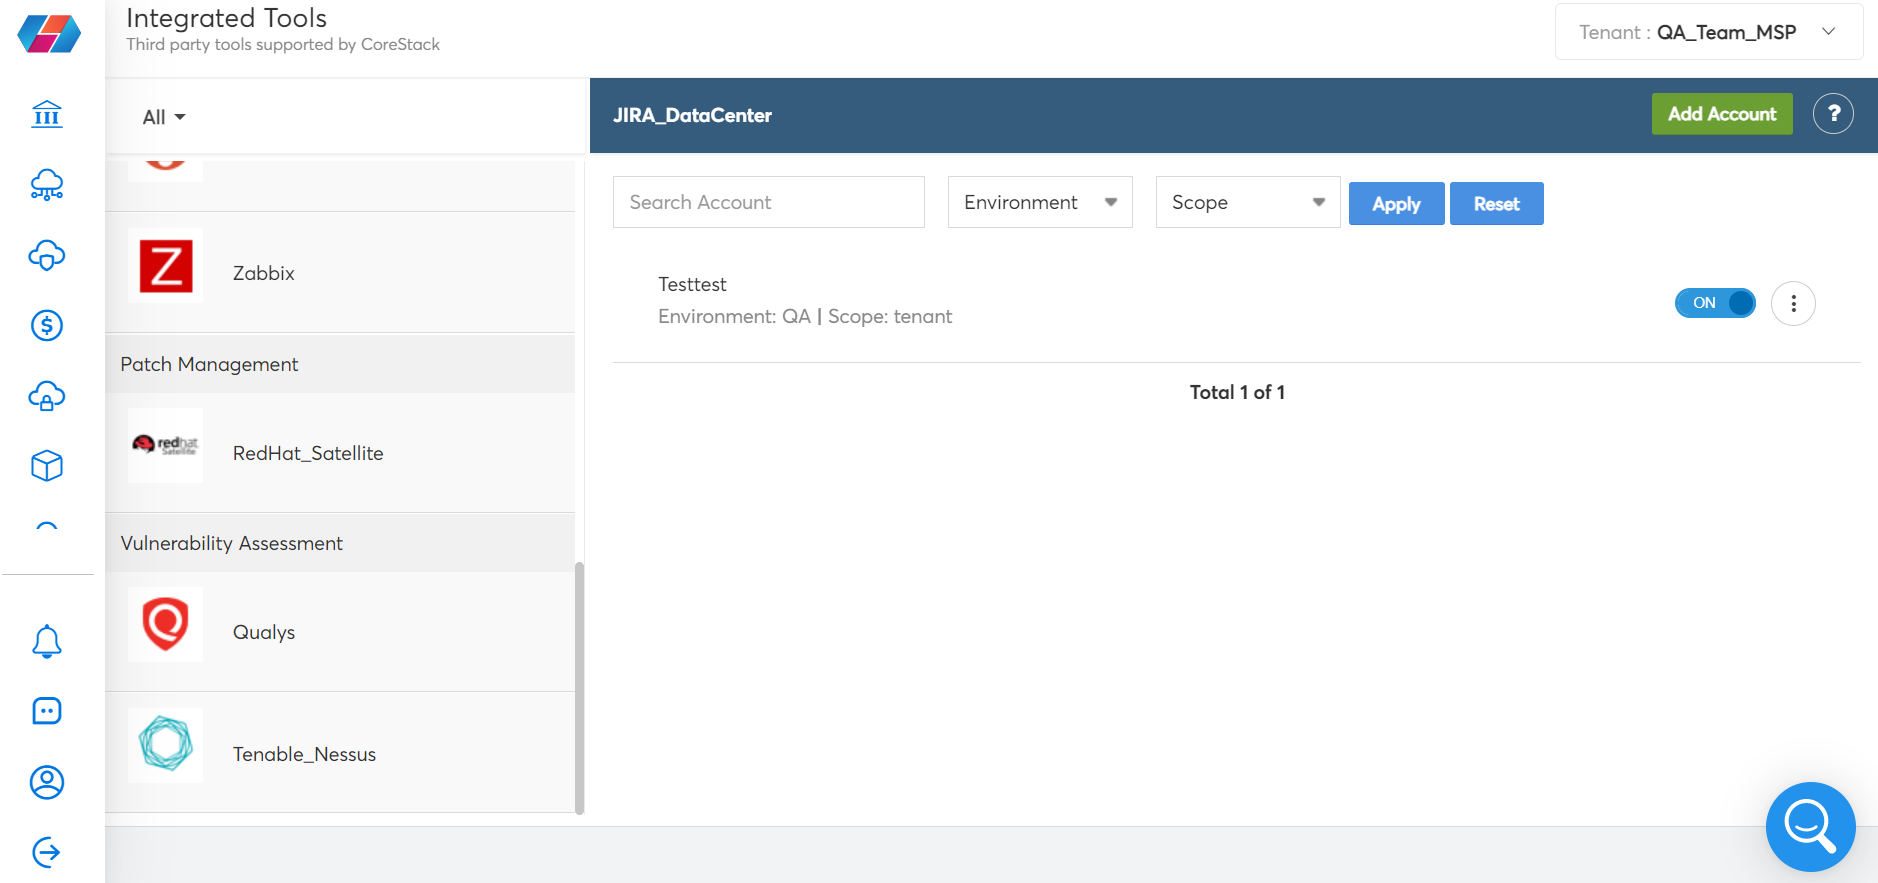
Task: Open the blue search chat bubble icon
Action: (1810, 827)
